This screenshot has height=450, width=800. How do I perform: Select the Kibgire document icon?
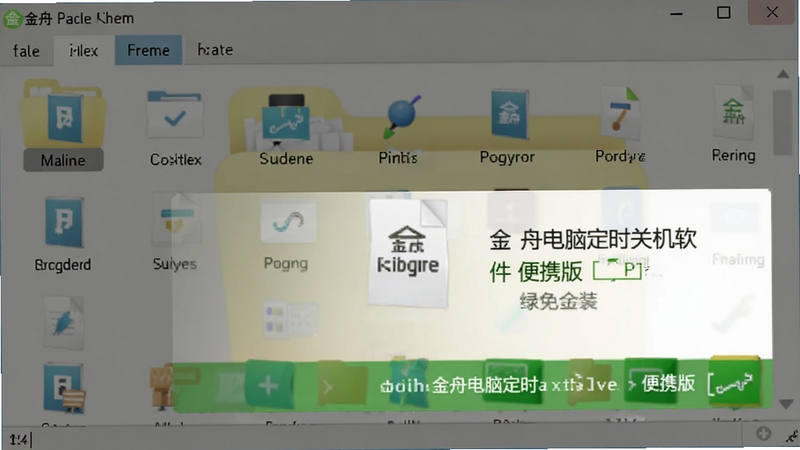tap(408, 253)
